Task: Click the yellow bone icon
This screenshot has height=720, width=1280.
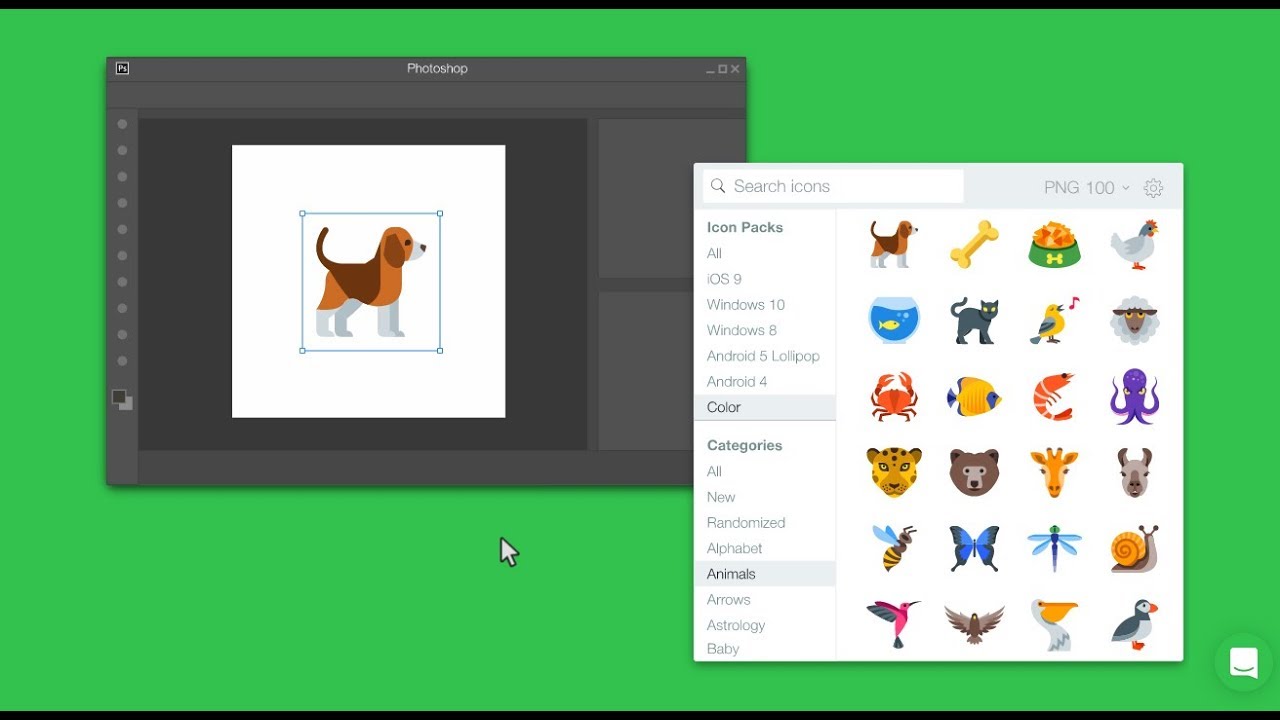Action: pyautogui.click(x=974, y=244)
